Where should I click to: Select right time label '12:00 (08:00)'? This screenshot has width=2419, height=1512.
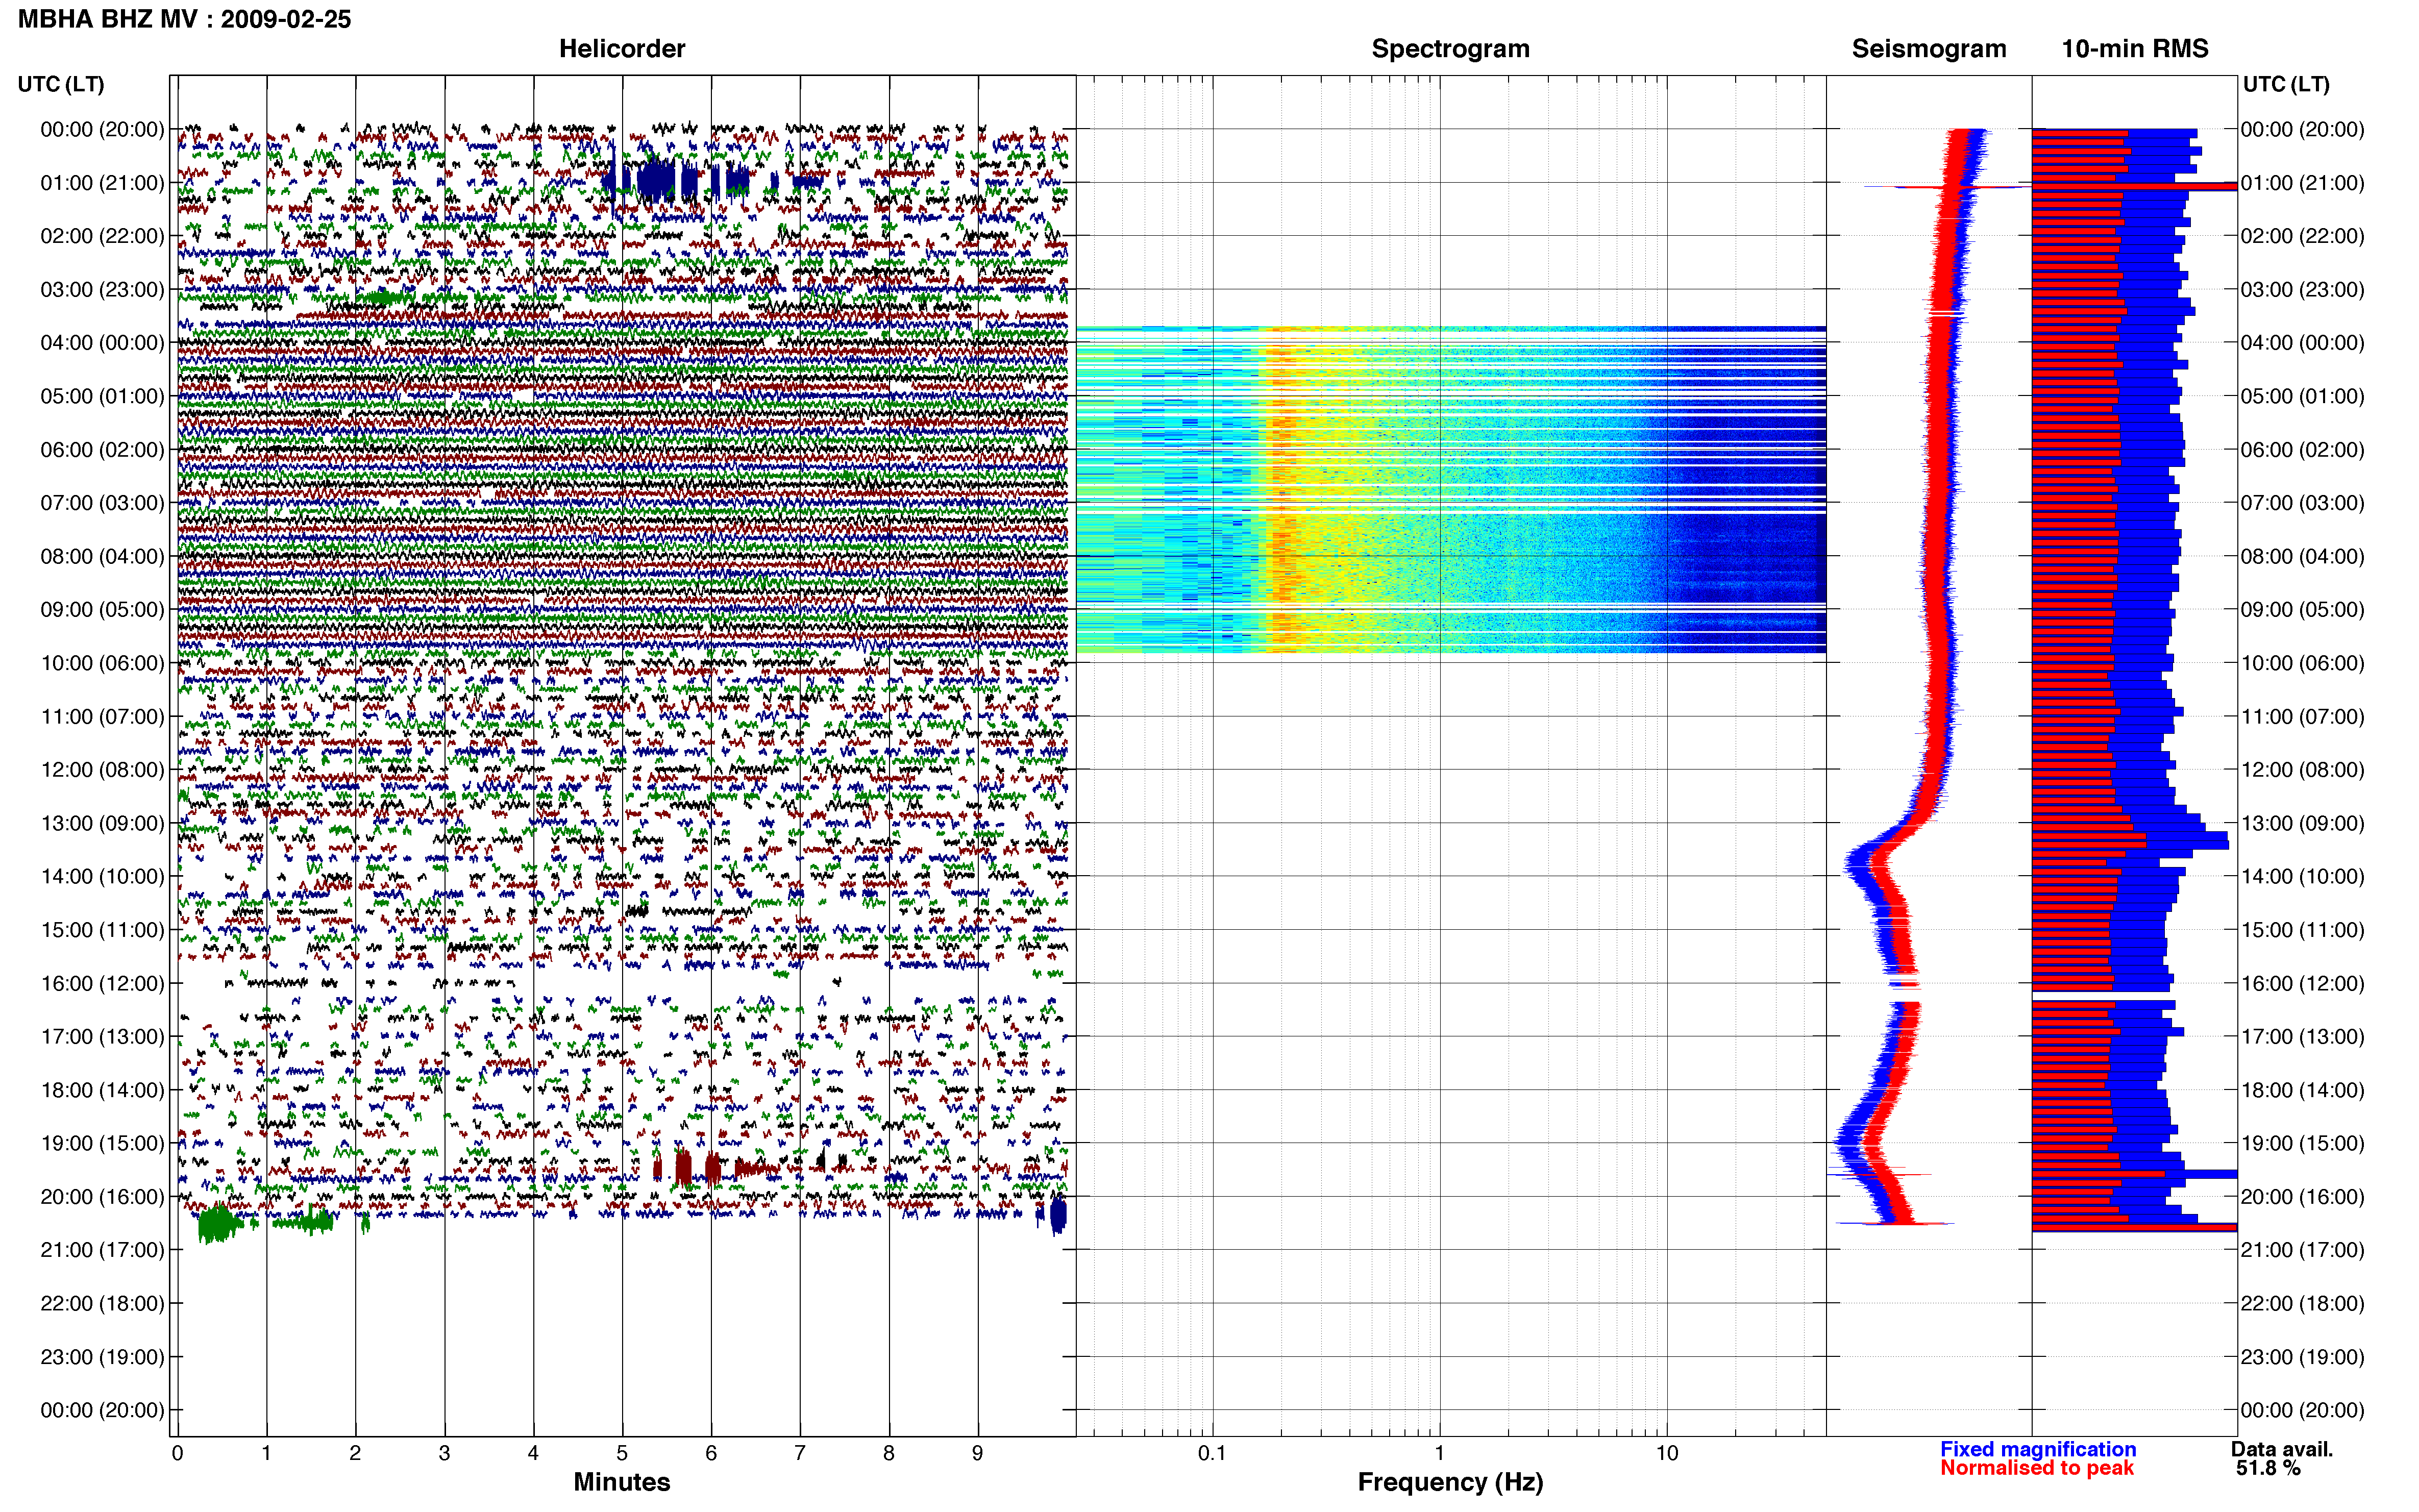(2303, 770)
